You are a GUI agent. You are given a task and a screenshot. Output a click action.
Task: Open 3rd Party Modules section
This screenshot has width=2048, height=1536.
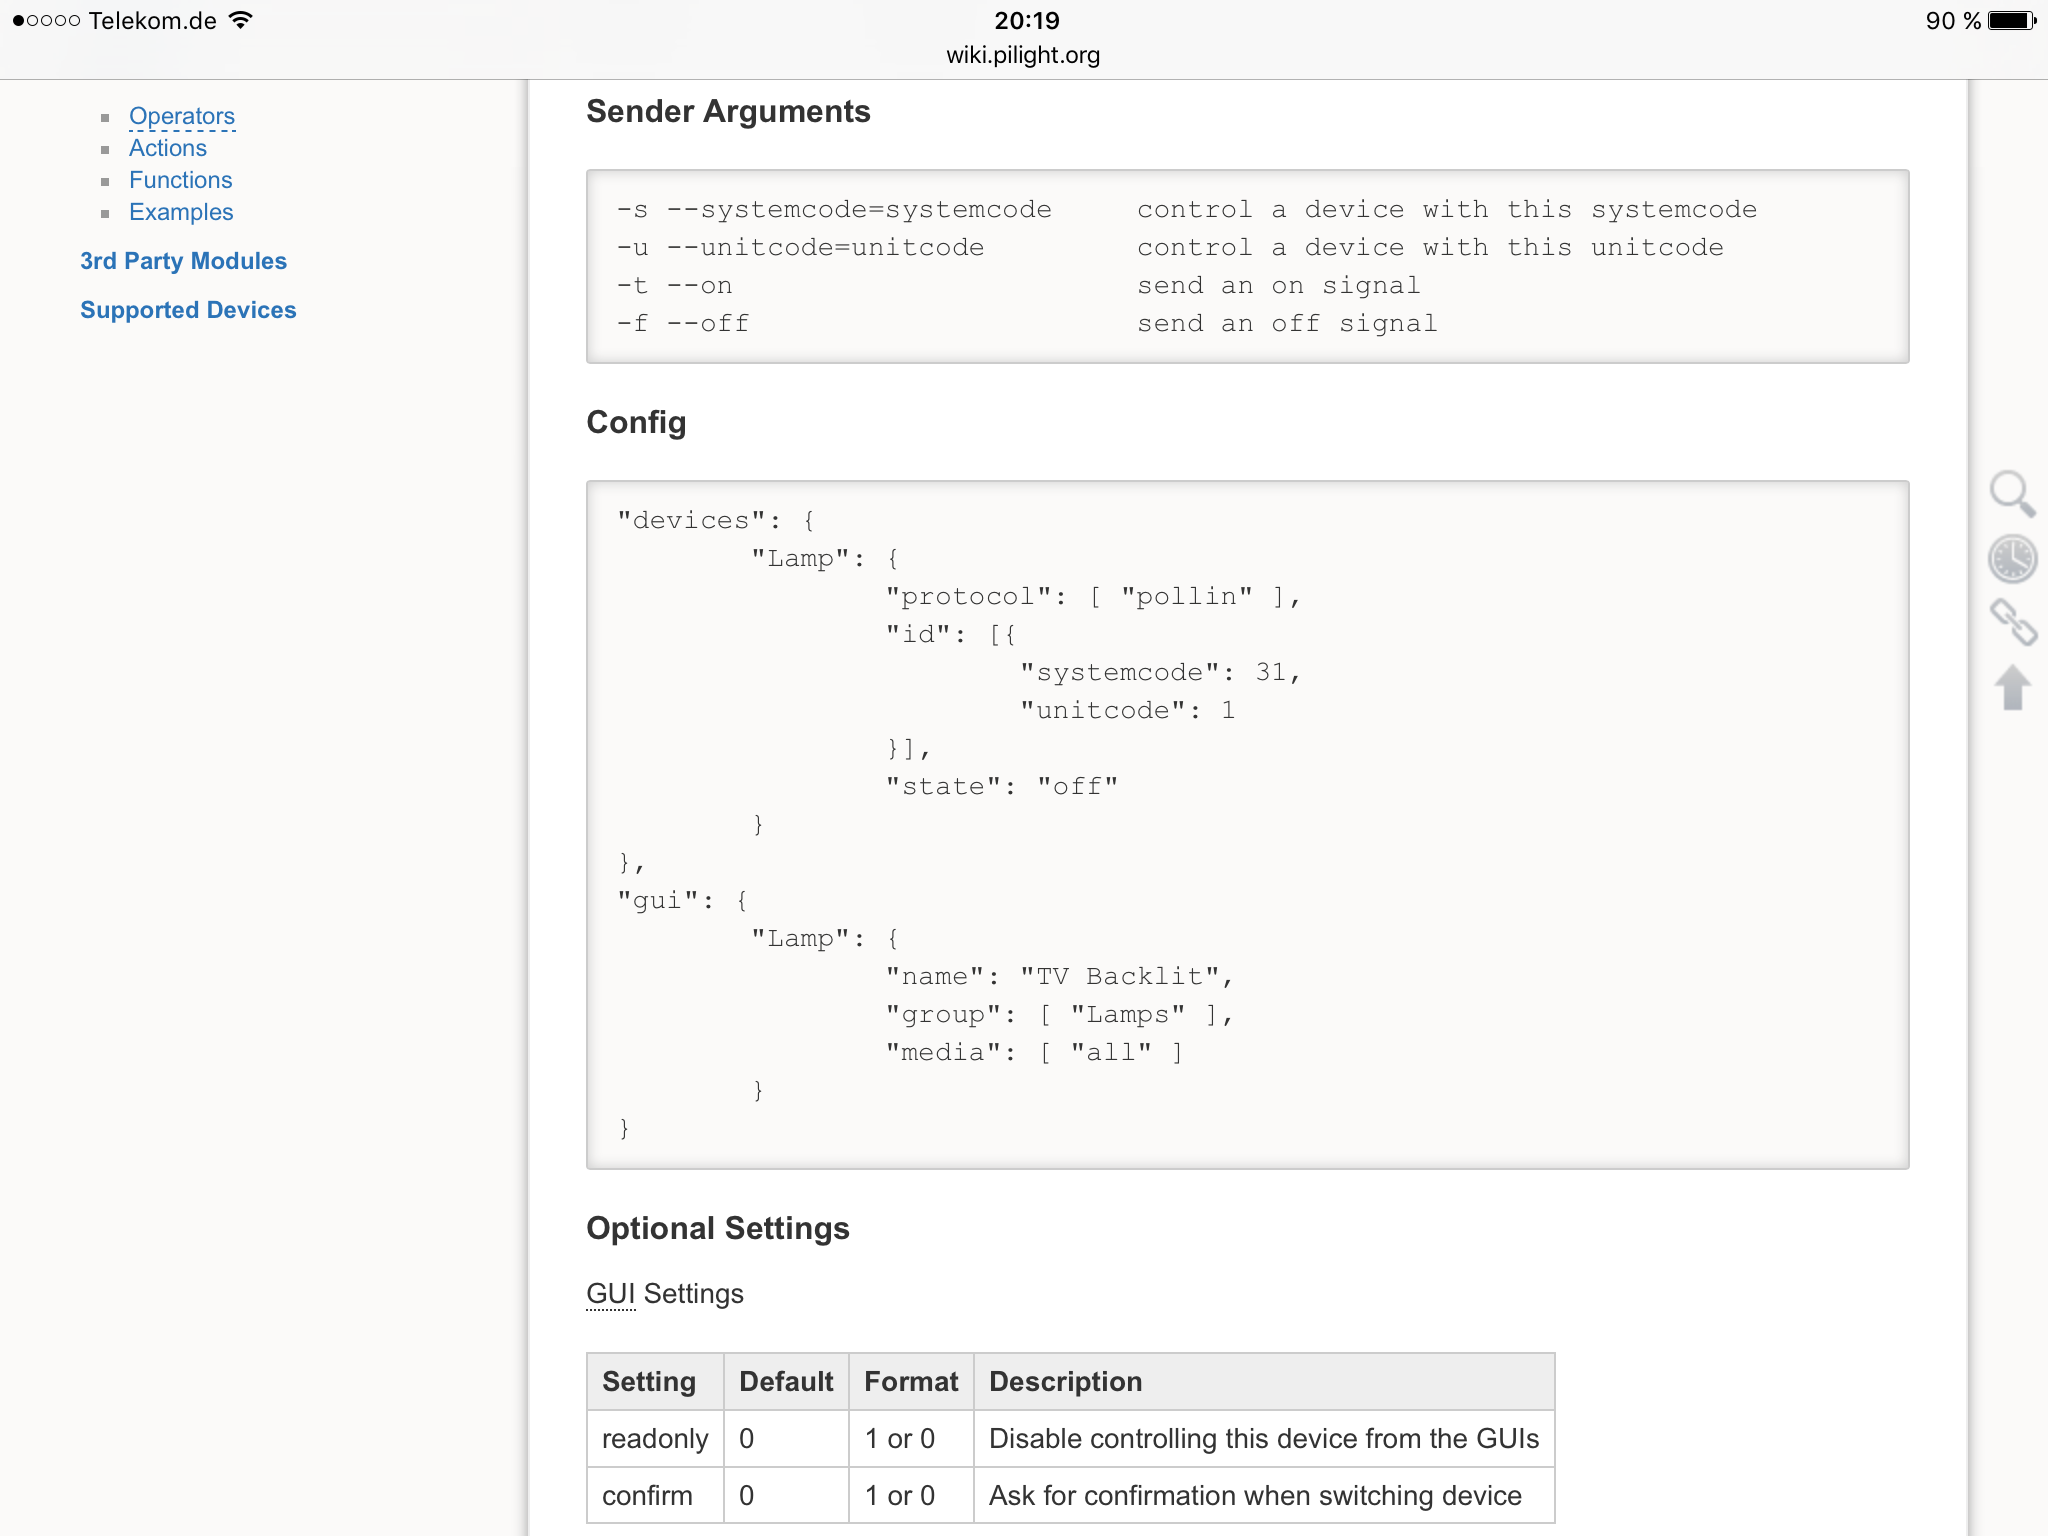[183, 261]
